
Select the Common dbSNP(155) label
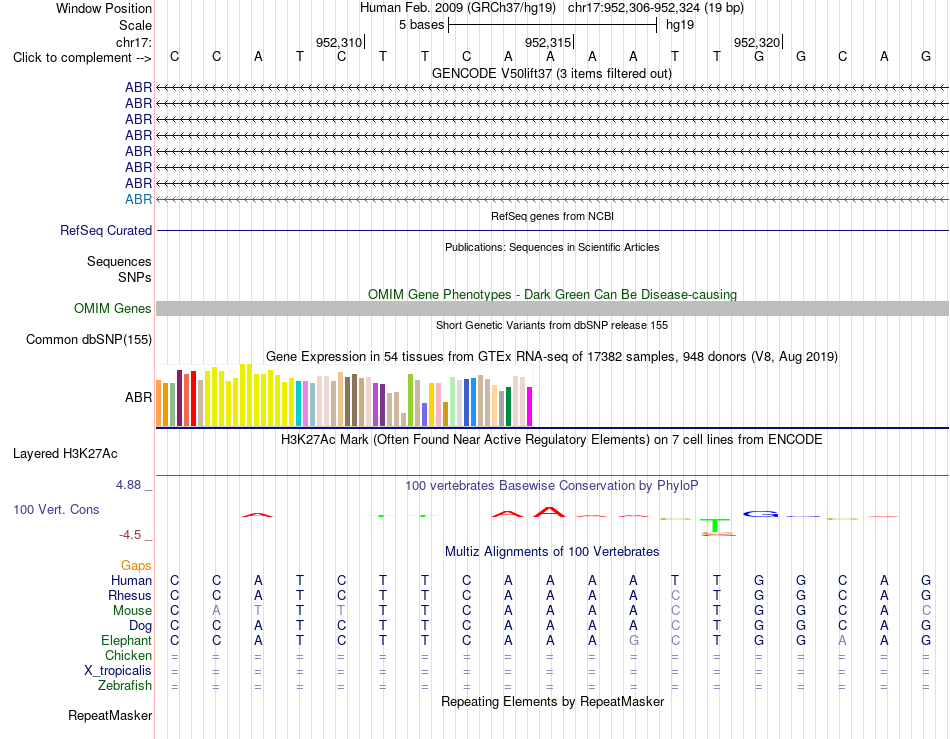coord(89,340)
